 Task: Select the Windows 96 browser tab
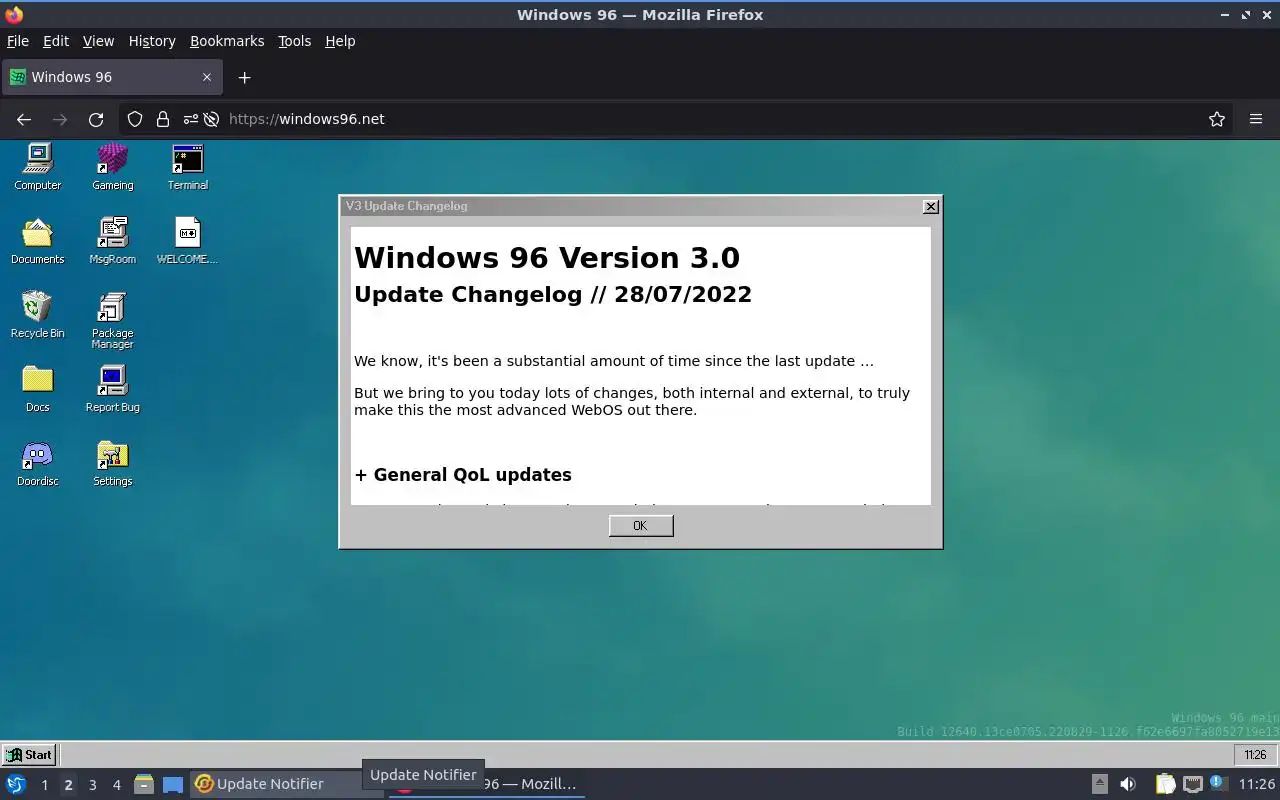click(x=112, y=77)
